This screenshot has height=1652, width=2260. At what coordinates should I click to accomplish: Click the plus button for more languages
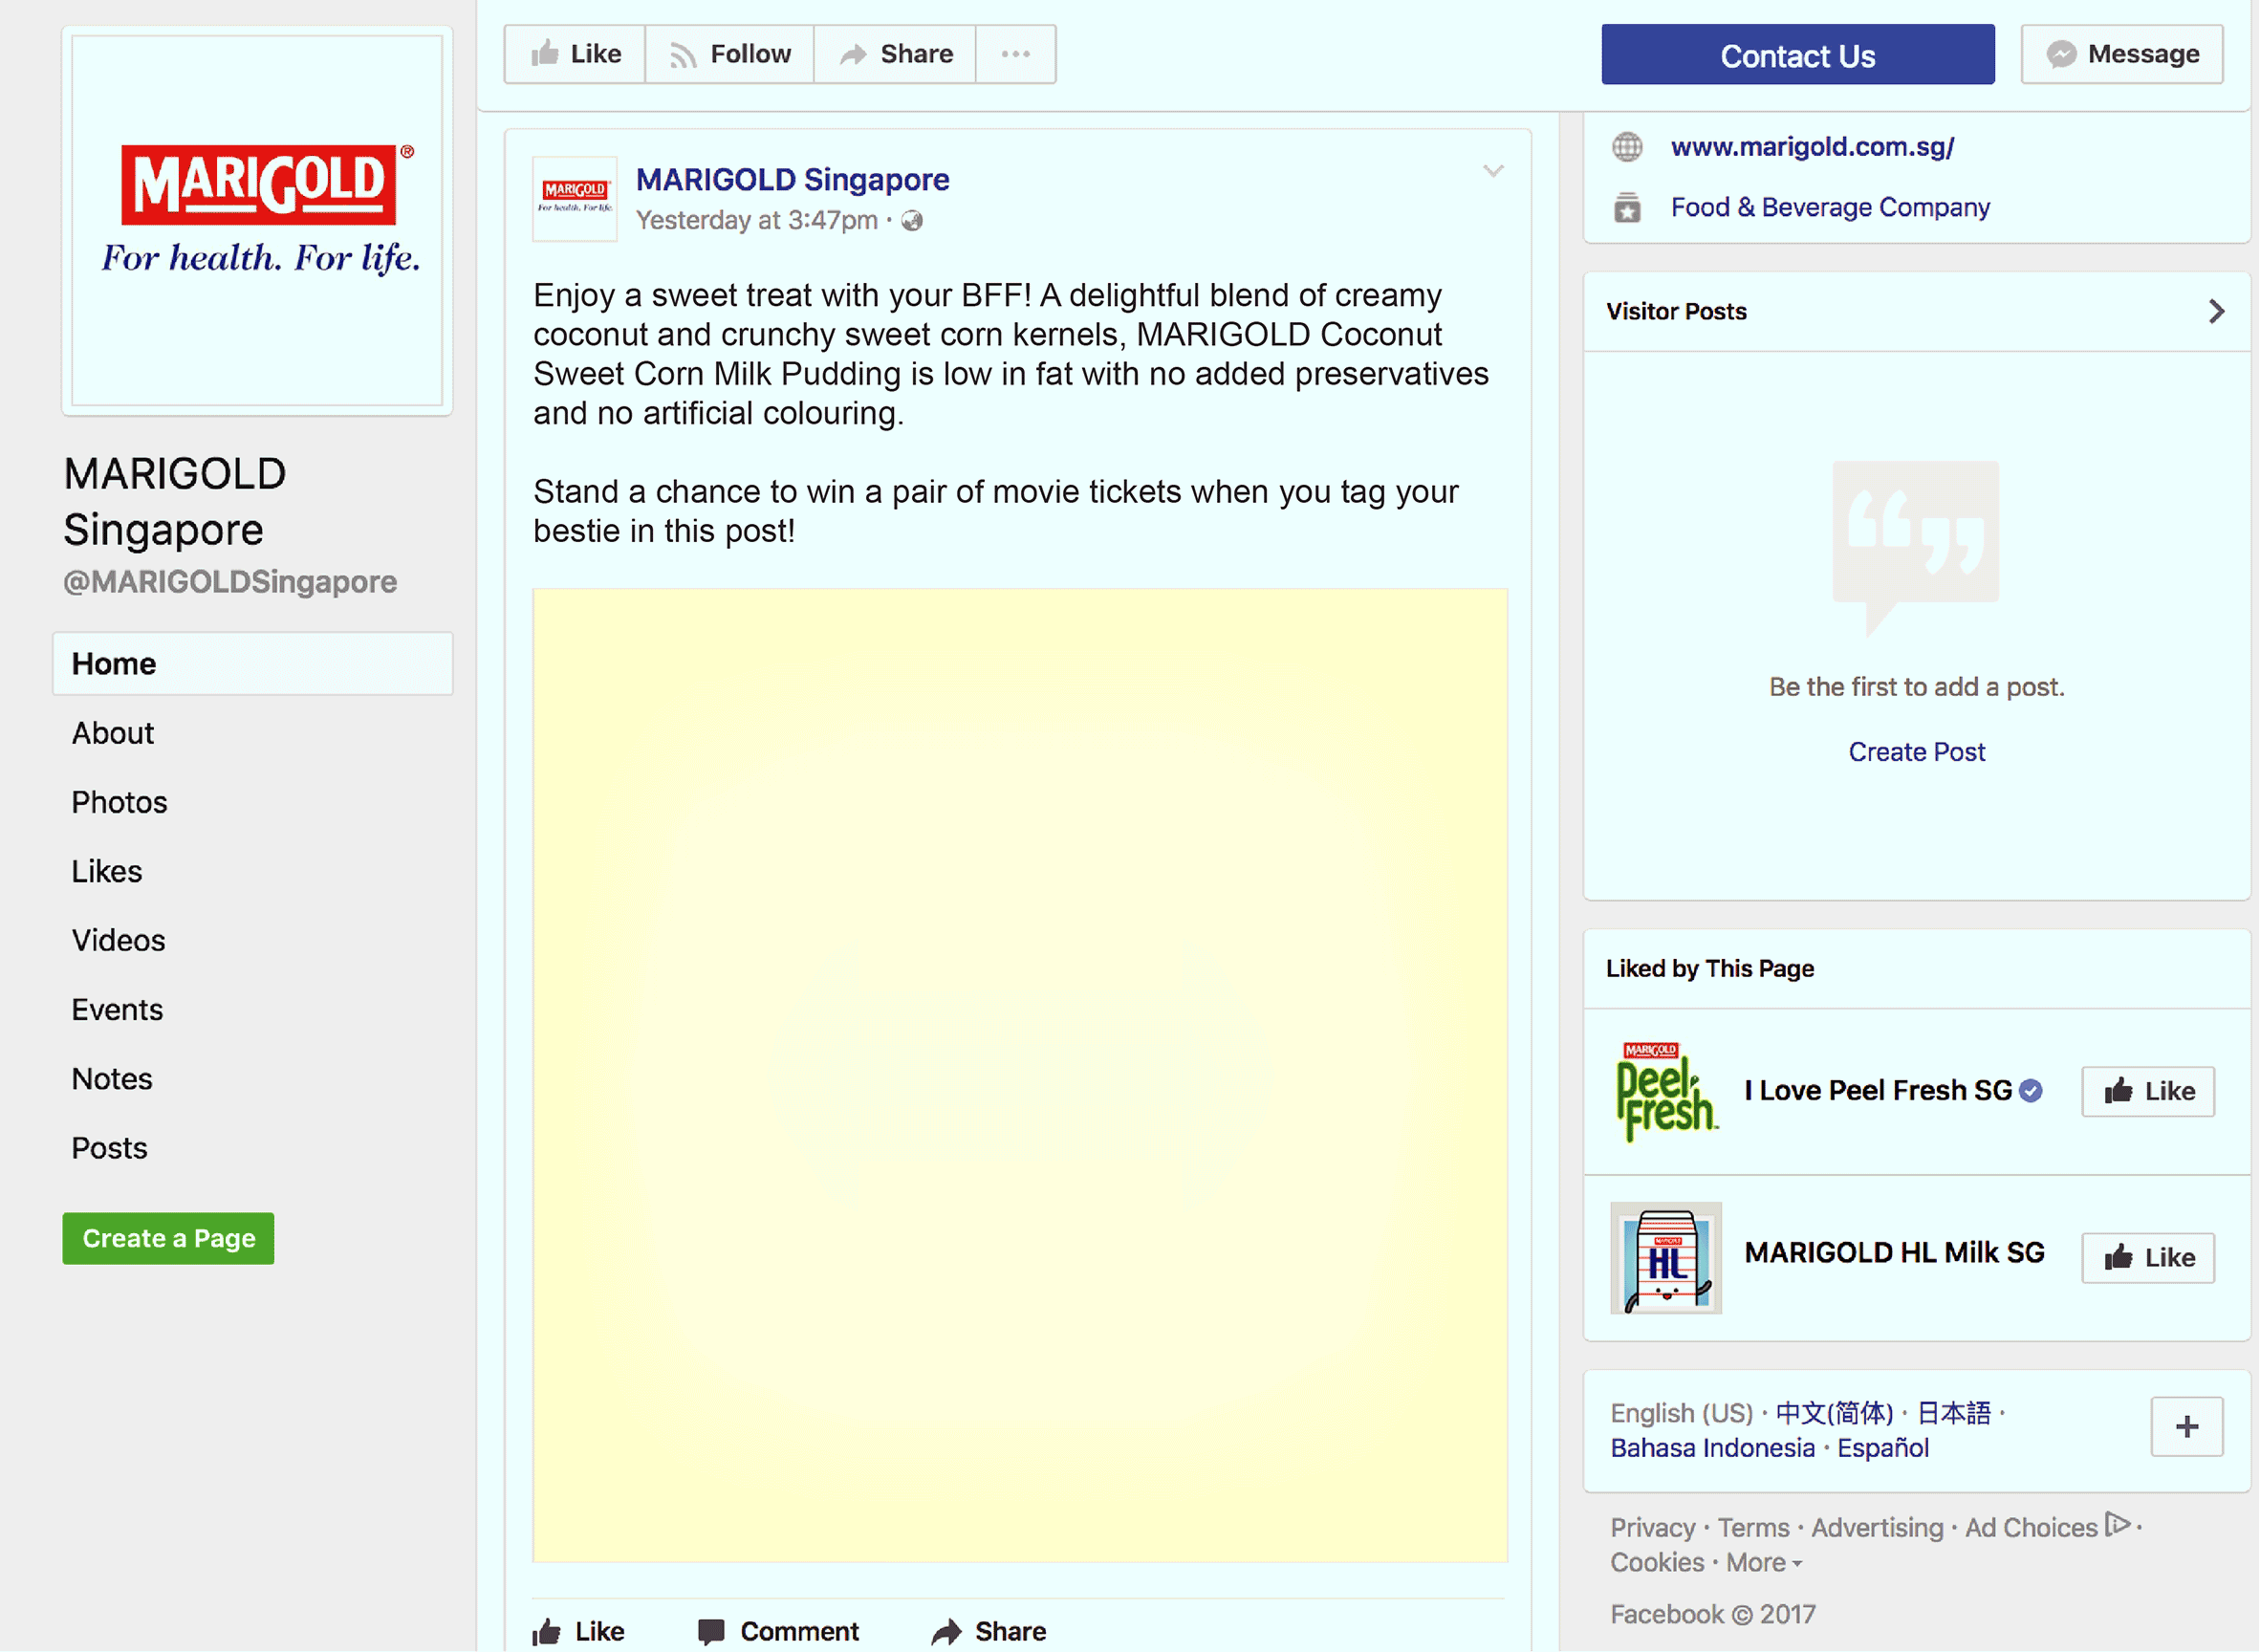coord(2187,1427)
